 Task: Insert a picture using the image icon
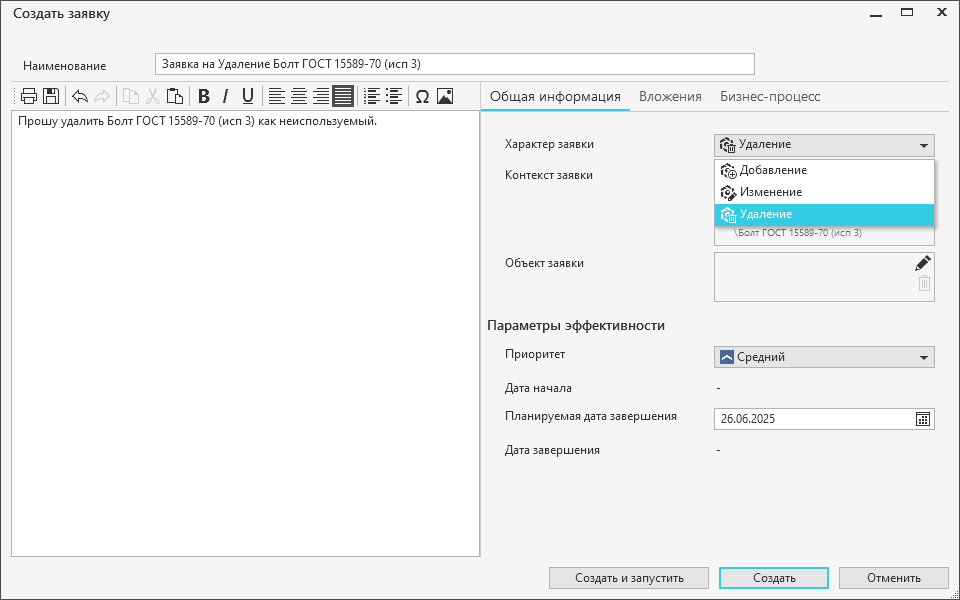click(445, 97)
